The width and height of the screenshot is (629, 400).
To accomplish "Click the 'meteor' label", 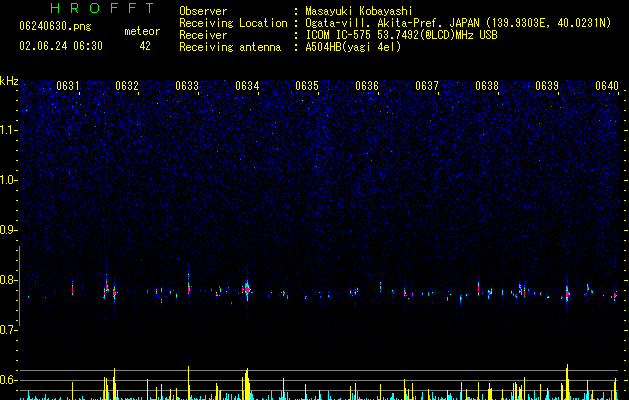I will [142, 31].
